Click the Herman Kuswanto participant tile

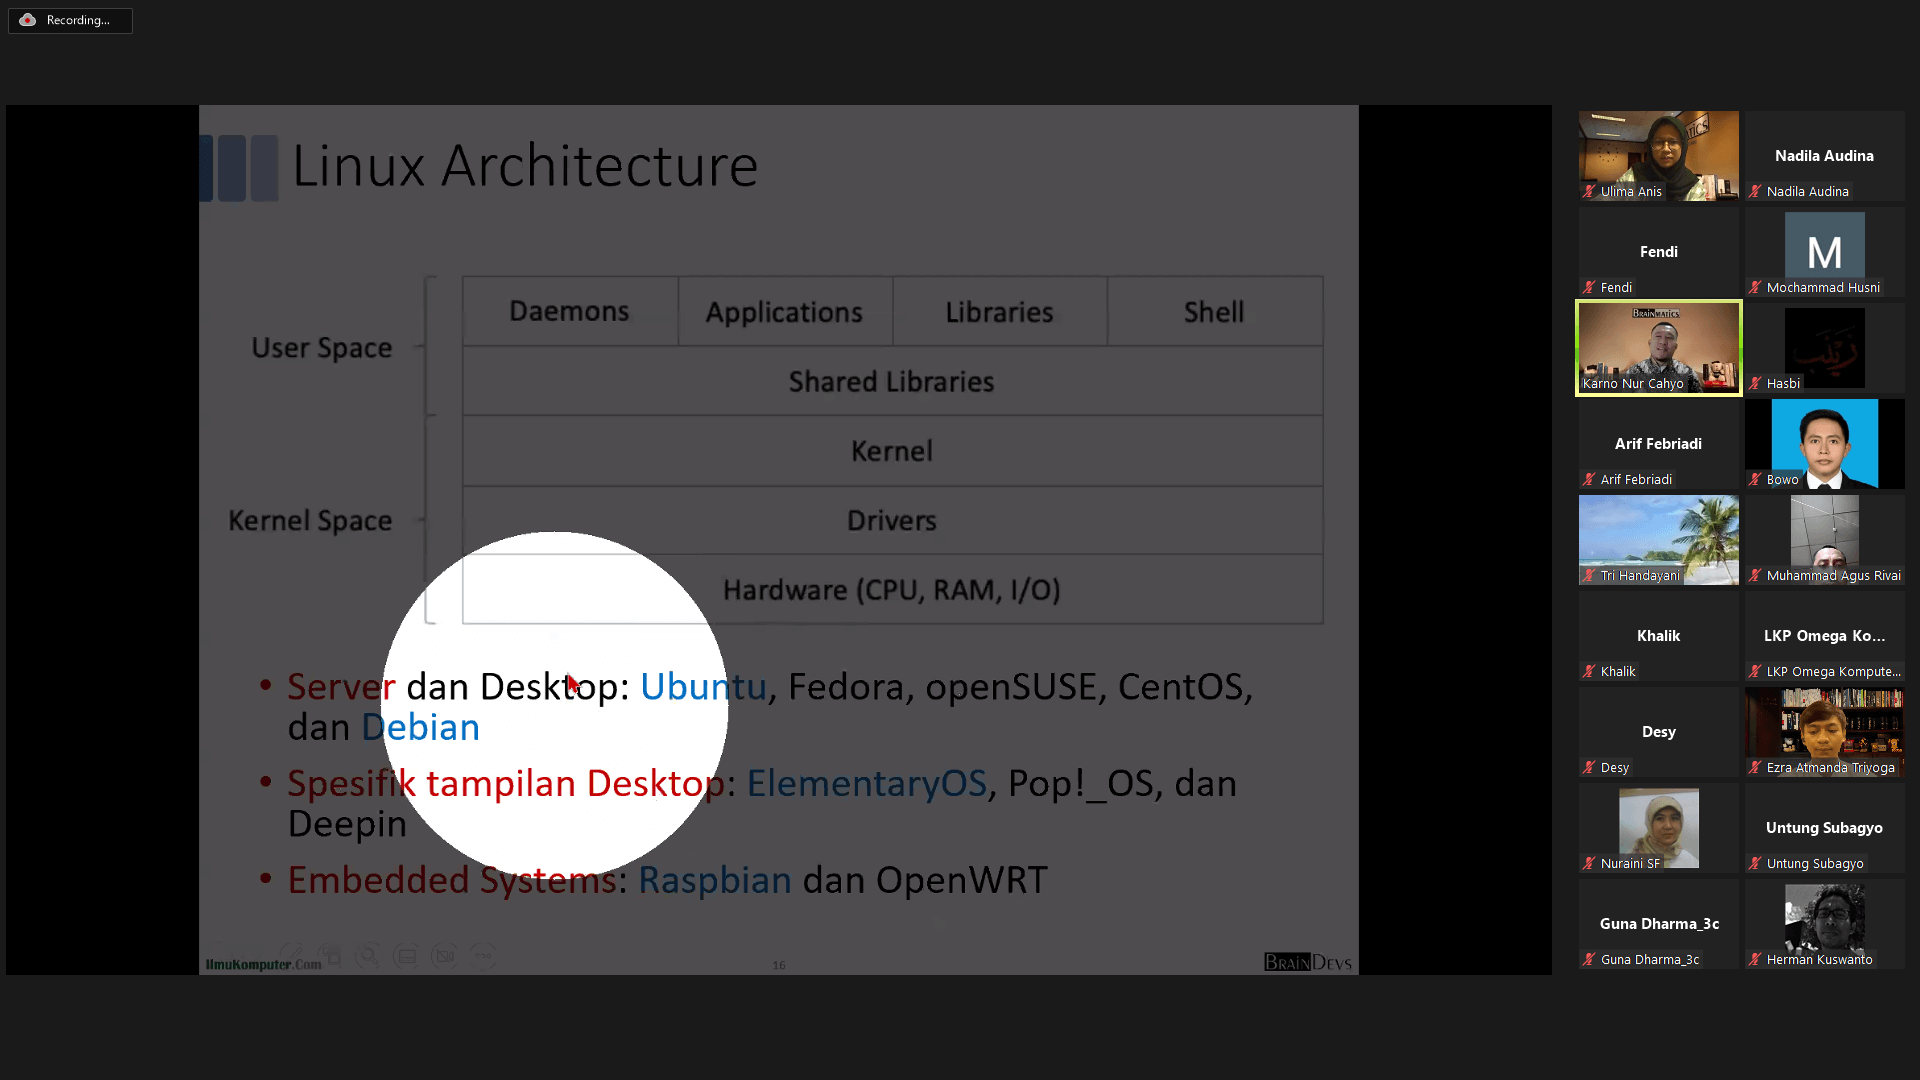point(1824,920)
